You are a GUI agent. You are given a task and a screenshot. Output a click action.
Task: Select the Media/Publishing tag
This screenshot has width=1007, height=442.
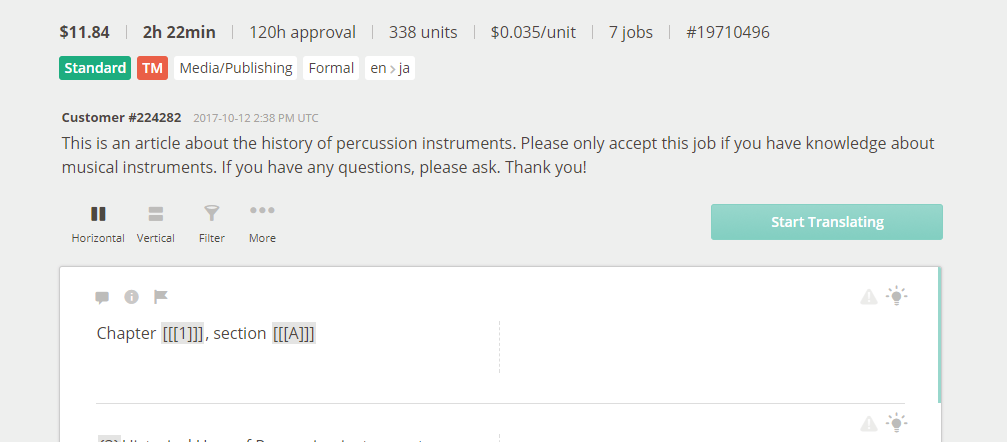point(236,68)
